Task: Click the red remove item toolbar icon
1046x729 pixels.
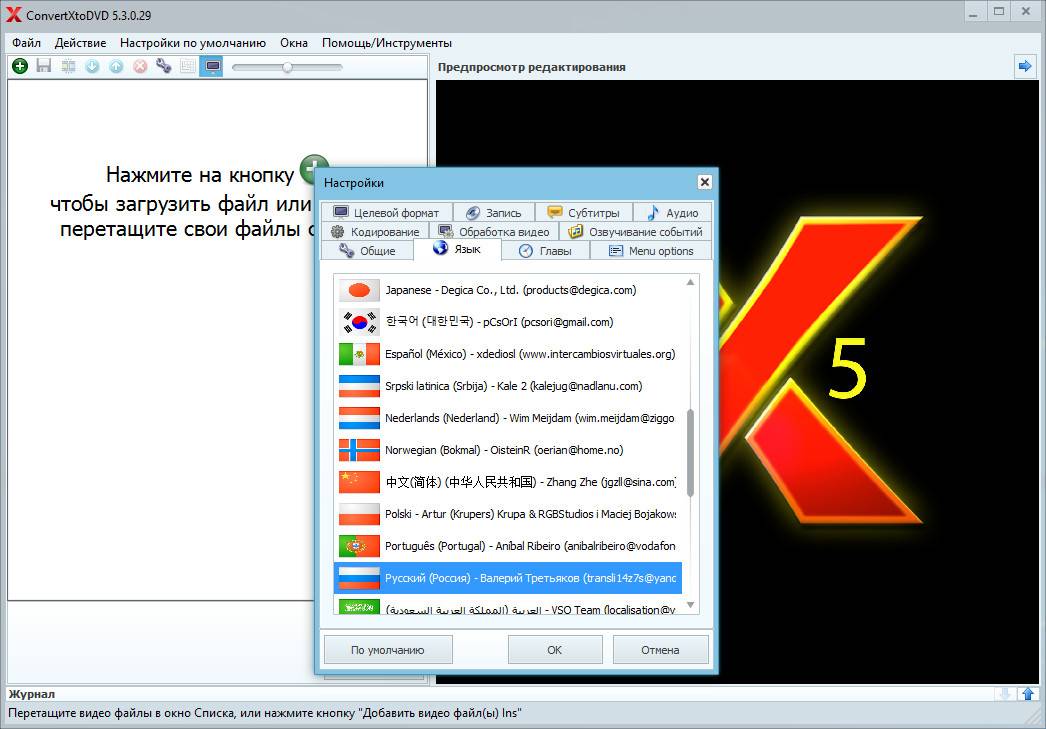Action: 140,66
